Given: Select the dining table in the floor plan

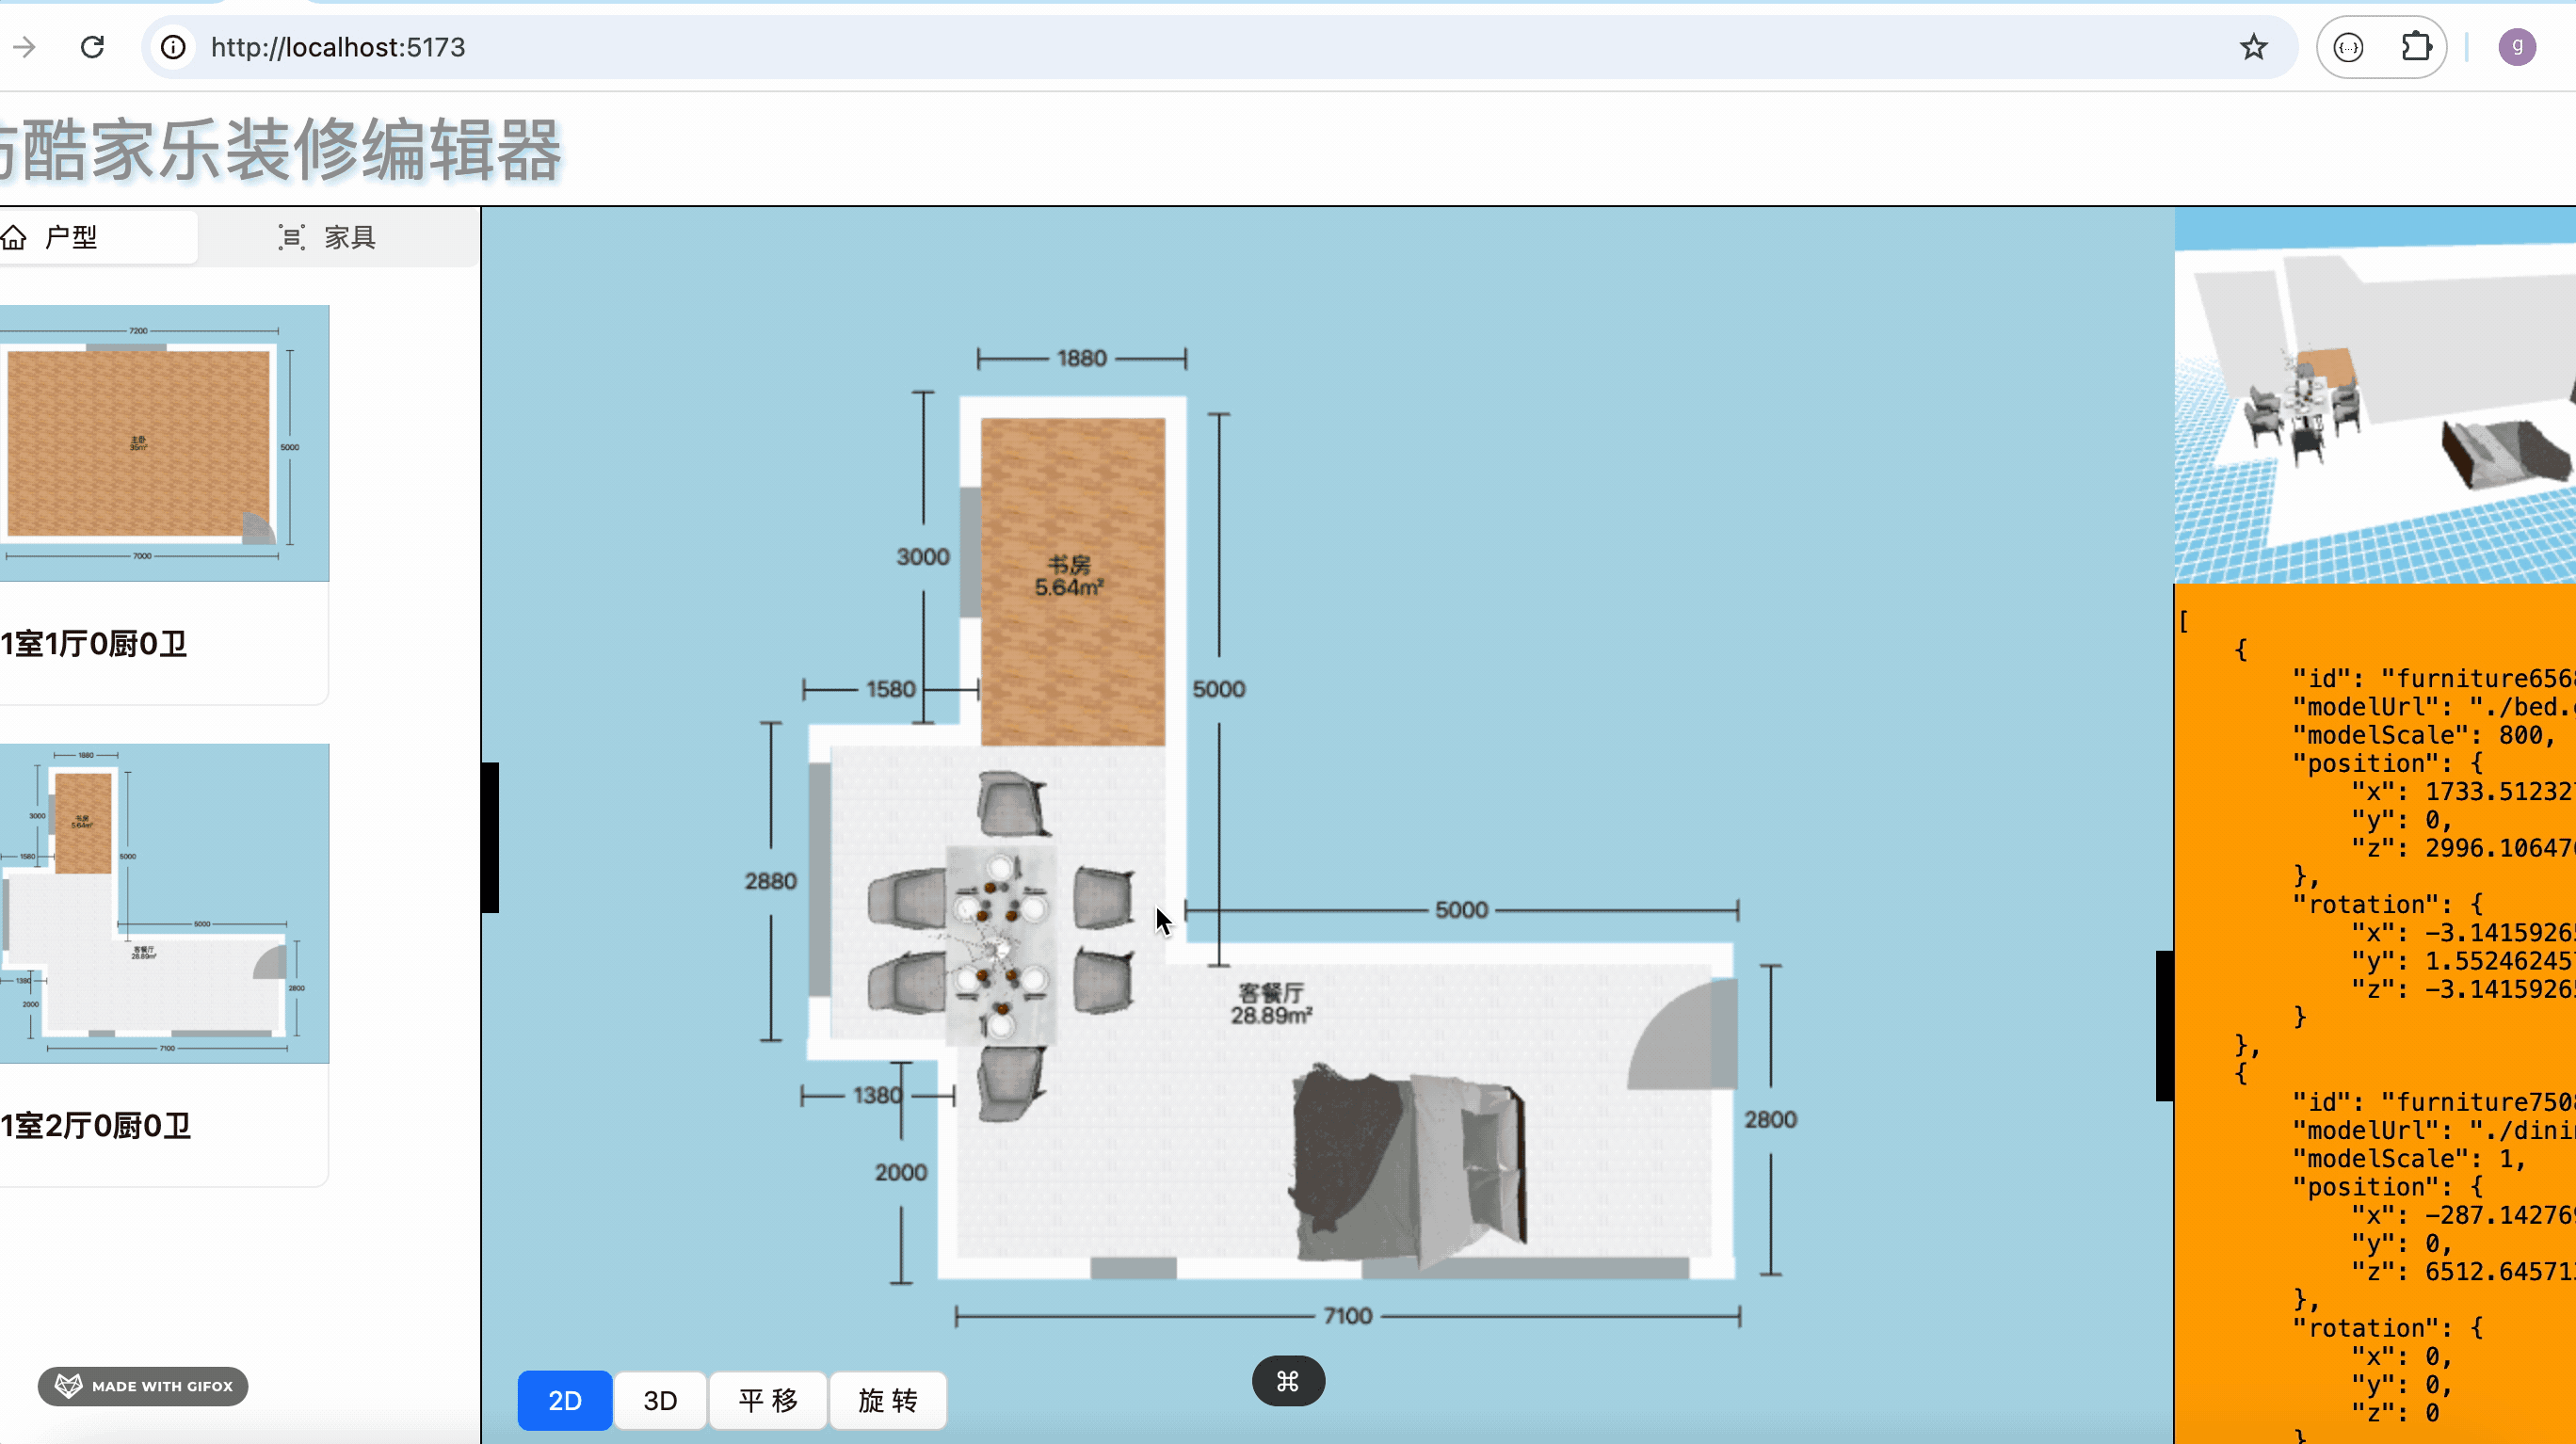Looking at the screenshot, I should pos(1001,945).
